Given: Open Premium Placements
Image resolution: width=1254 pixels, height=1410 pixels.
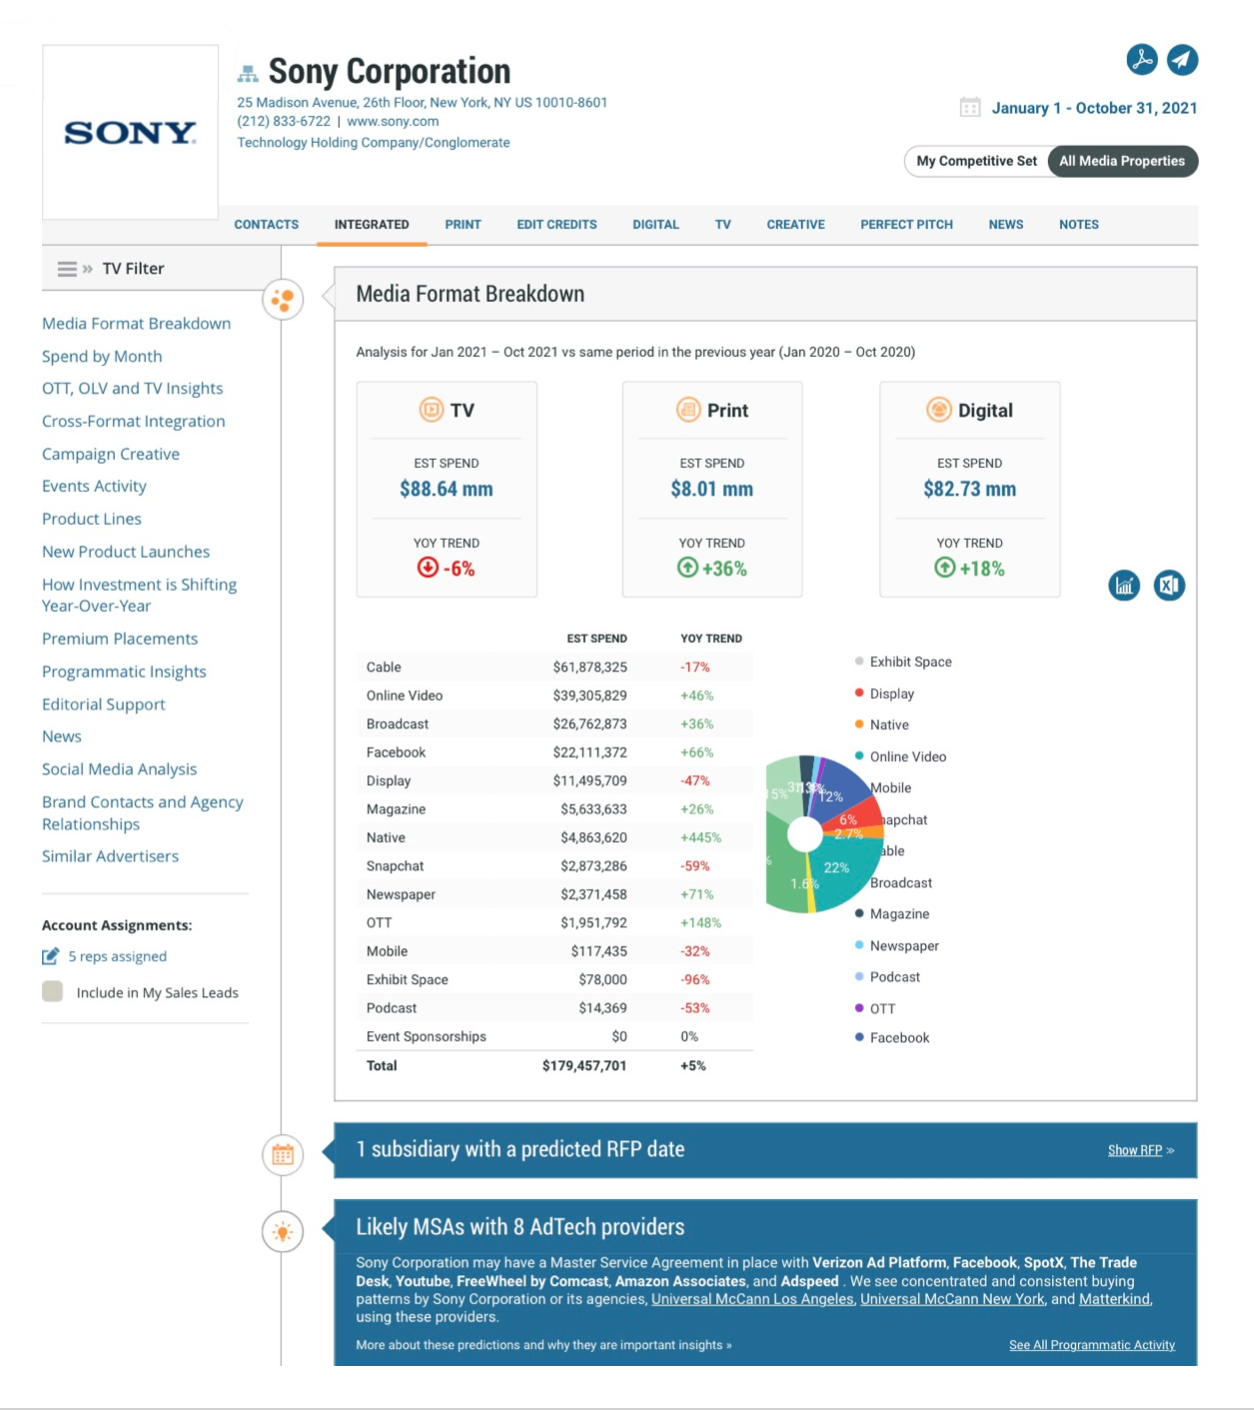Looking at the screenshot, I should [x=120, y=639].
